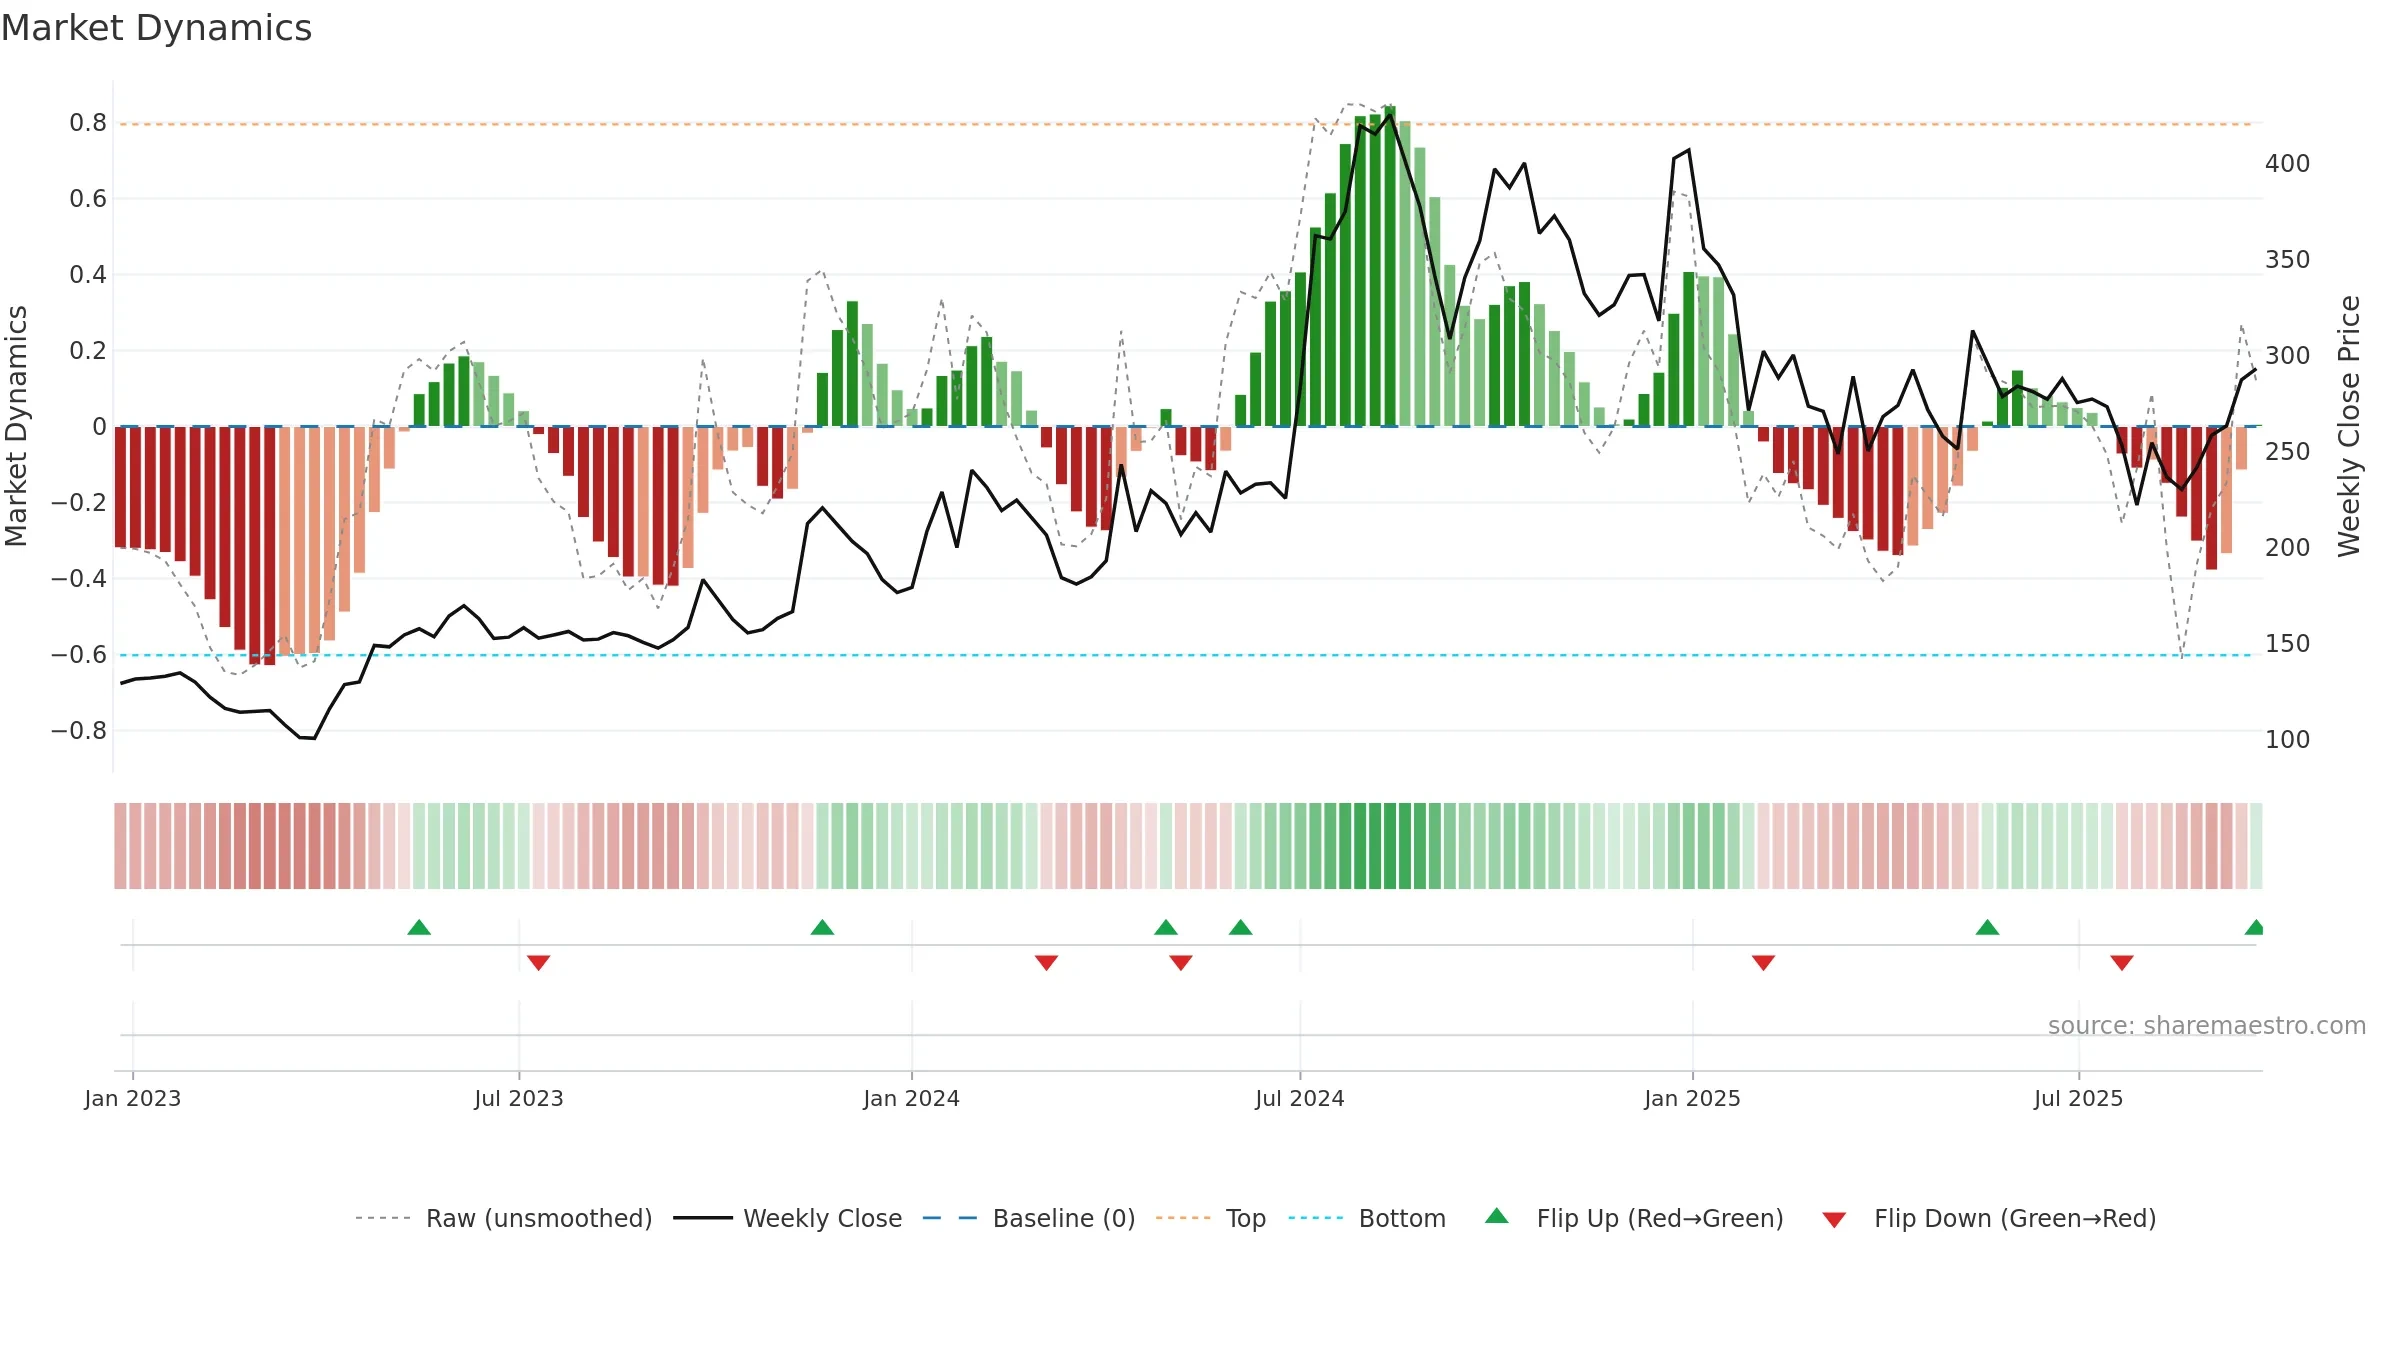Click the Jul 2024 axis label

tap(1300, 1098)
